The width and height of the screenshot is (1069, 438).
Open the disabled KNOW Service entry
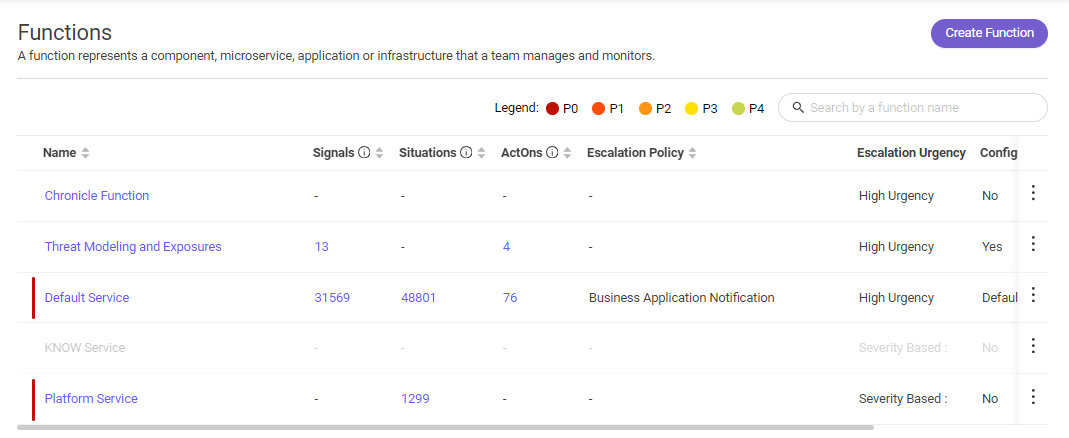[x=85, y=348]
